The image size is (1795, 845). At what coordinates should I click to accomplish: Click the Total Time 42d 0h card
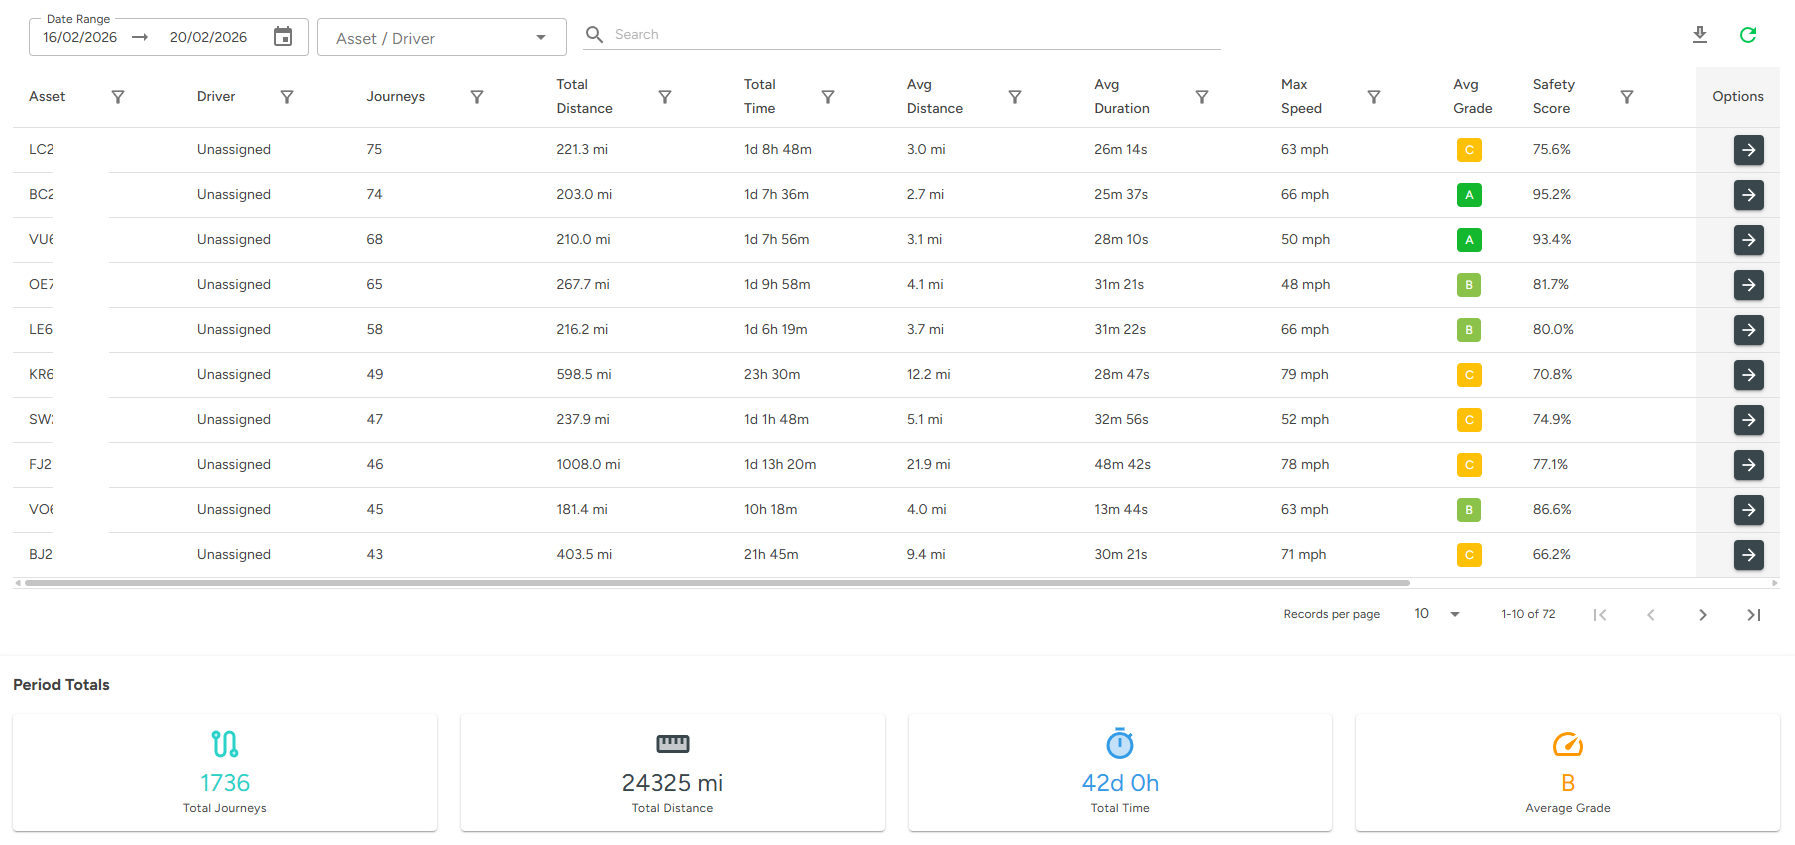click(1120, 773)
